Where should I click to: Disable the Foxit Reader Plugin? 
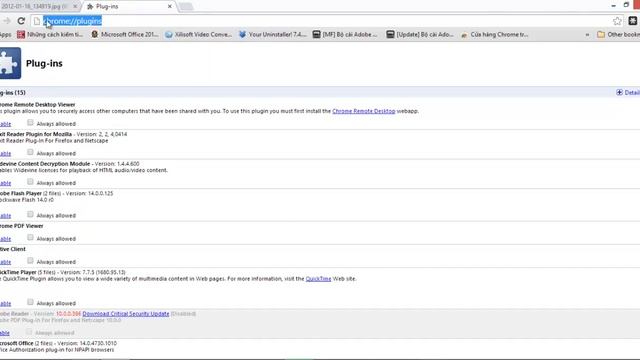click(x=5, y=153)
